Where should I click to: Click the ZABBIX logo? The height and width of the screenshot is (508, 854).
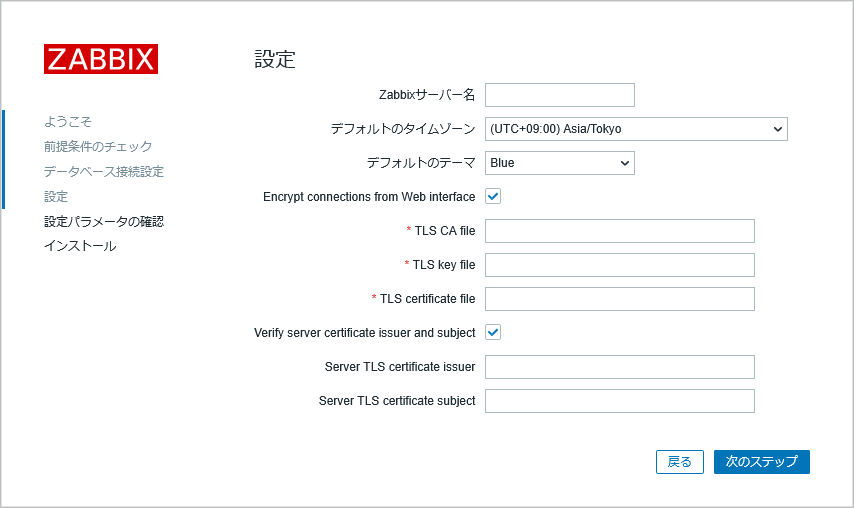(x=101, y=59)
